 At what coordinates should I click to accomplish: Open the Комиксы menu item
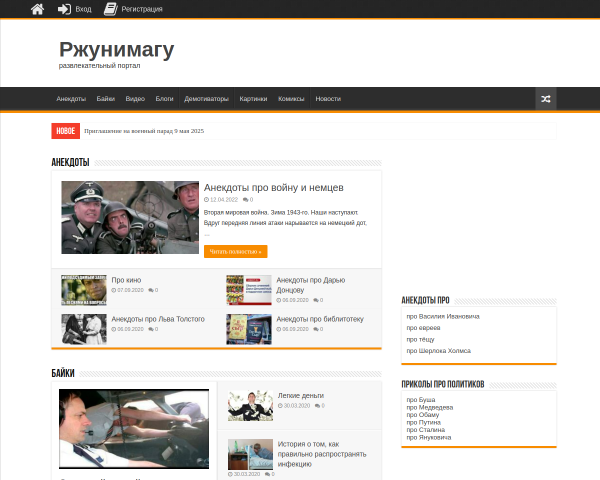coord(291,99)
